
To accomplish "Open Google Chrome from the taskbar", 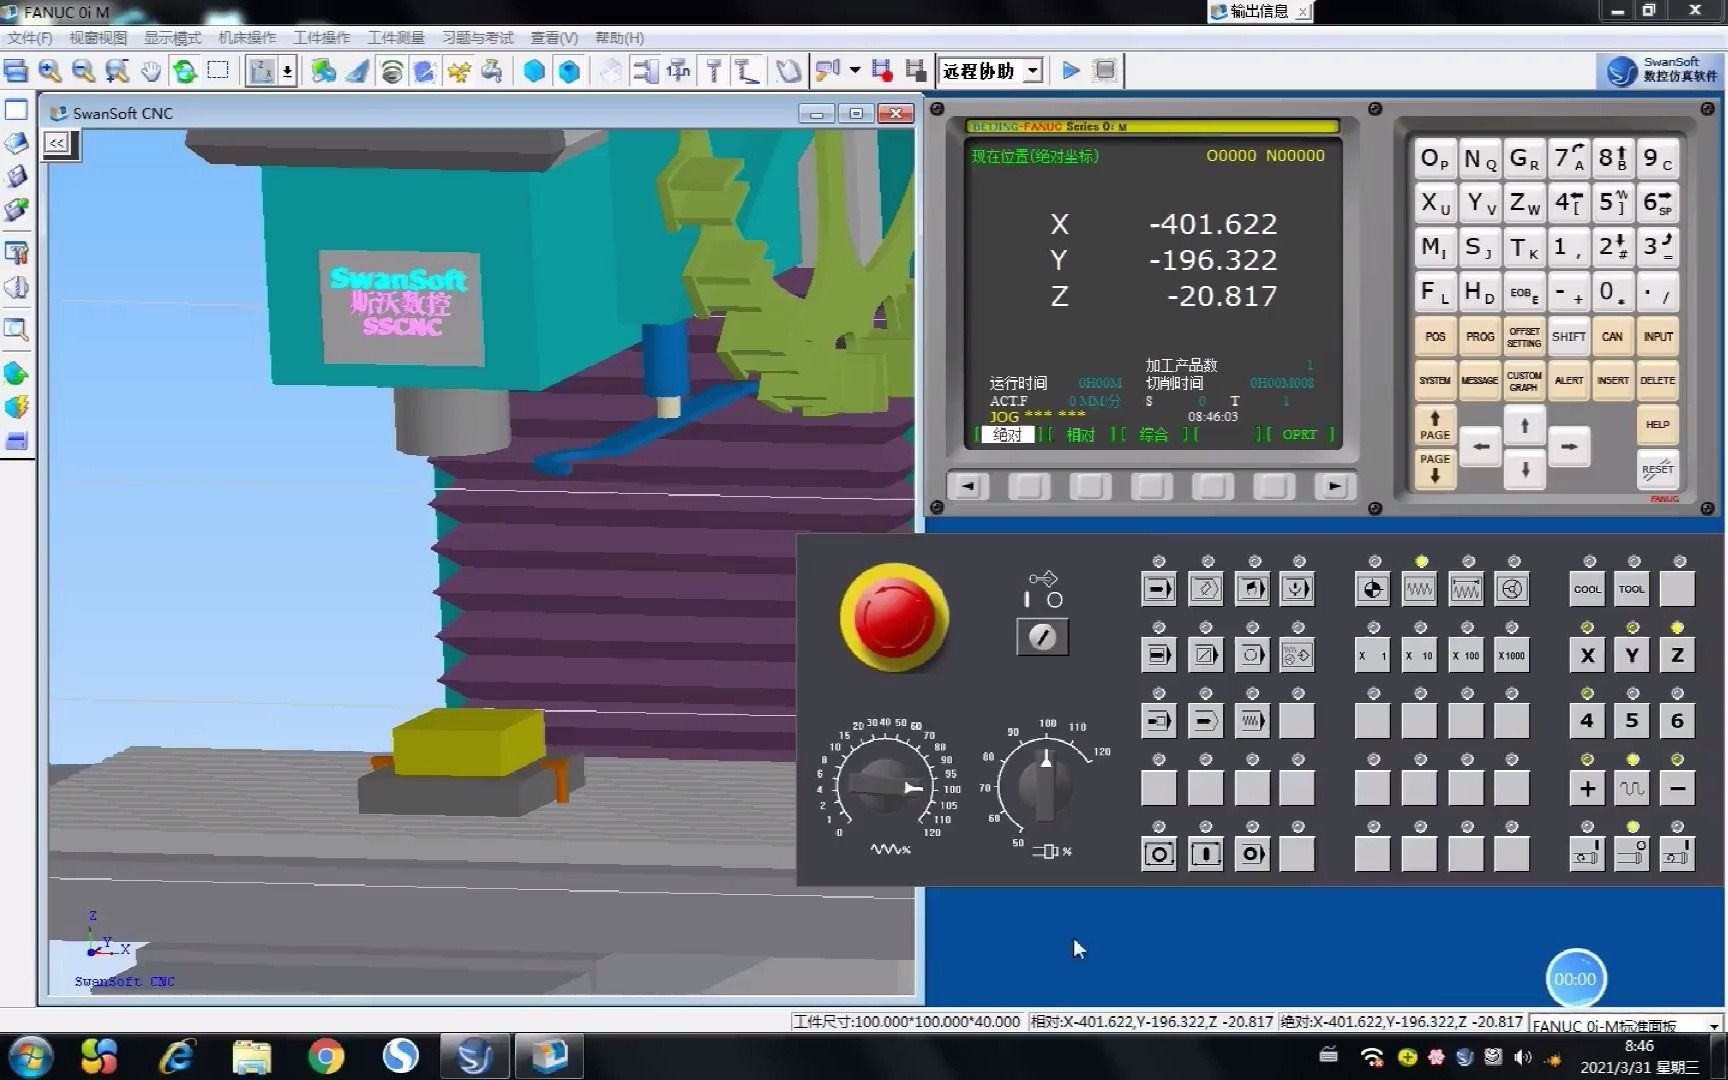I will [x=326, y=1056].
